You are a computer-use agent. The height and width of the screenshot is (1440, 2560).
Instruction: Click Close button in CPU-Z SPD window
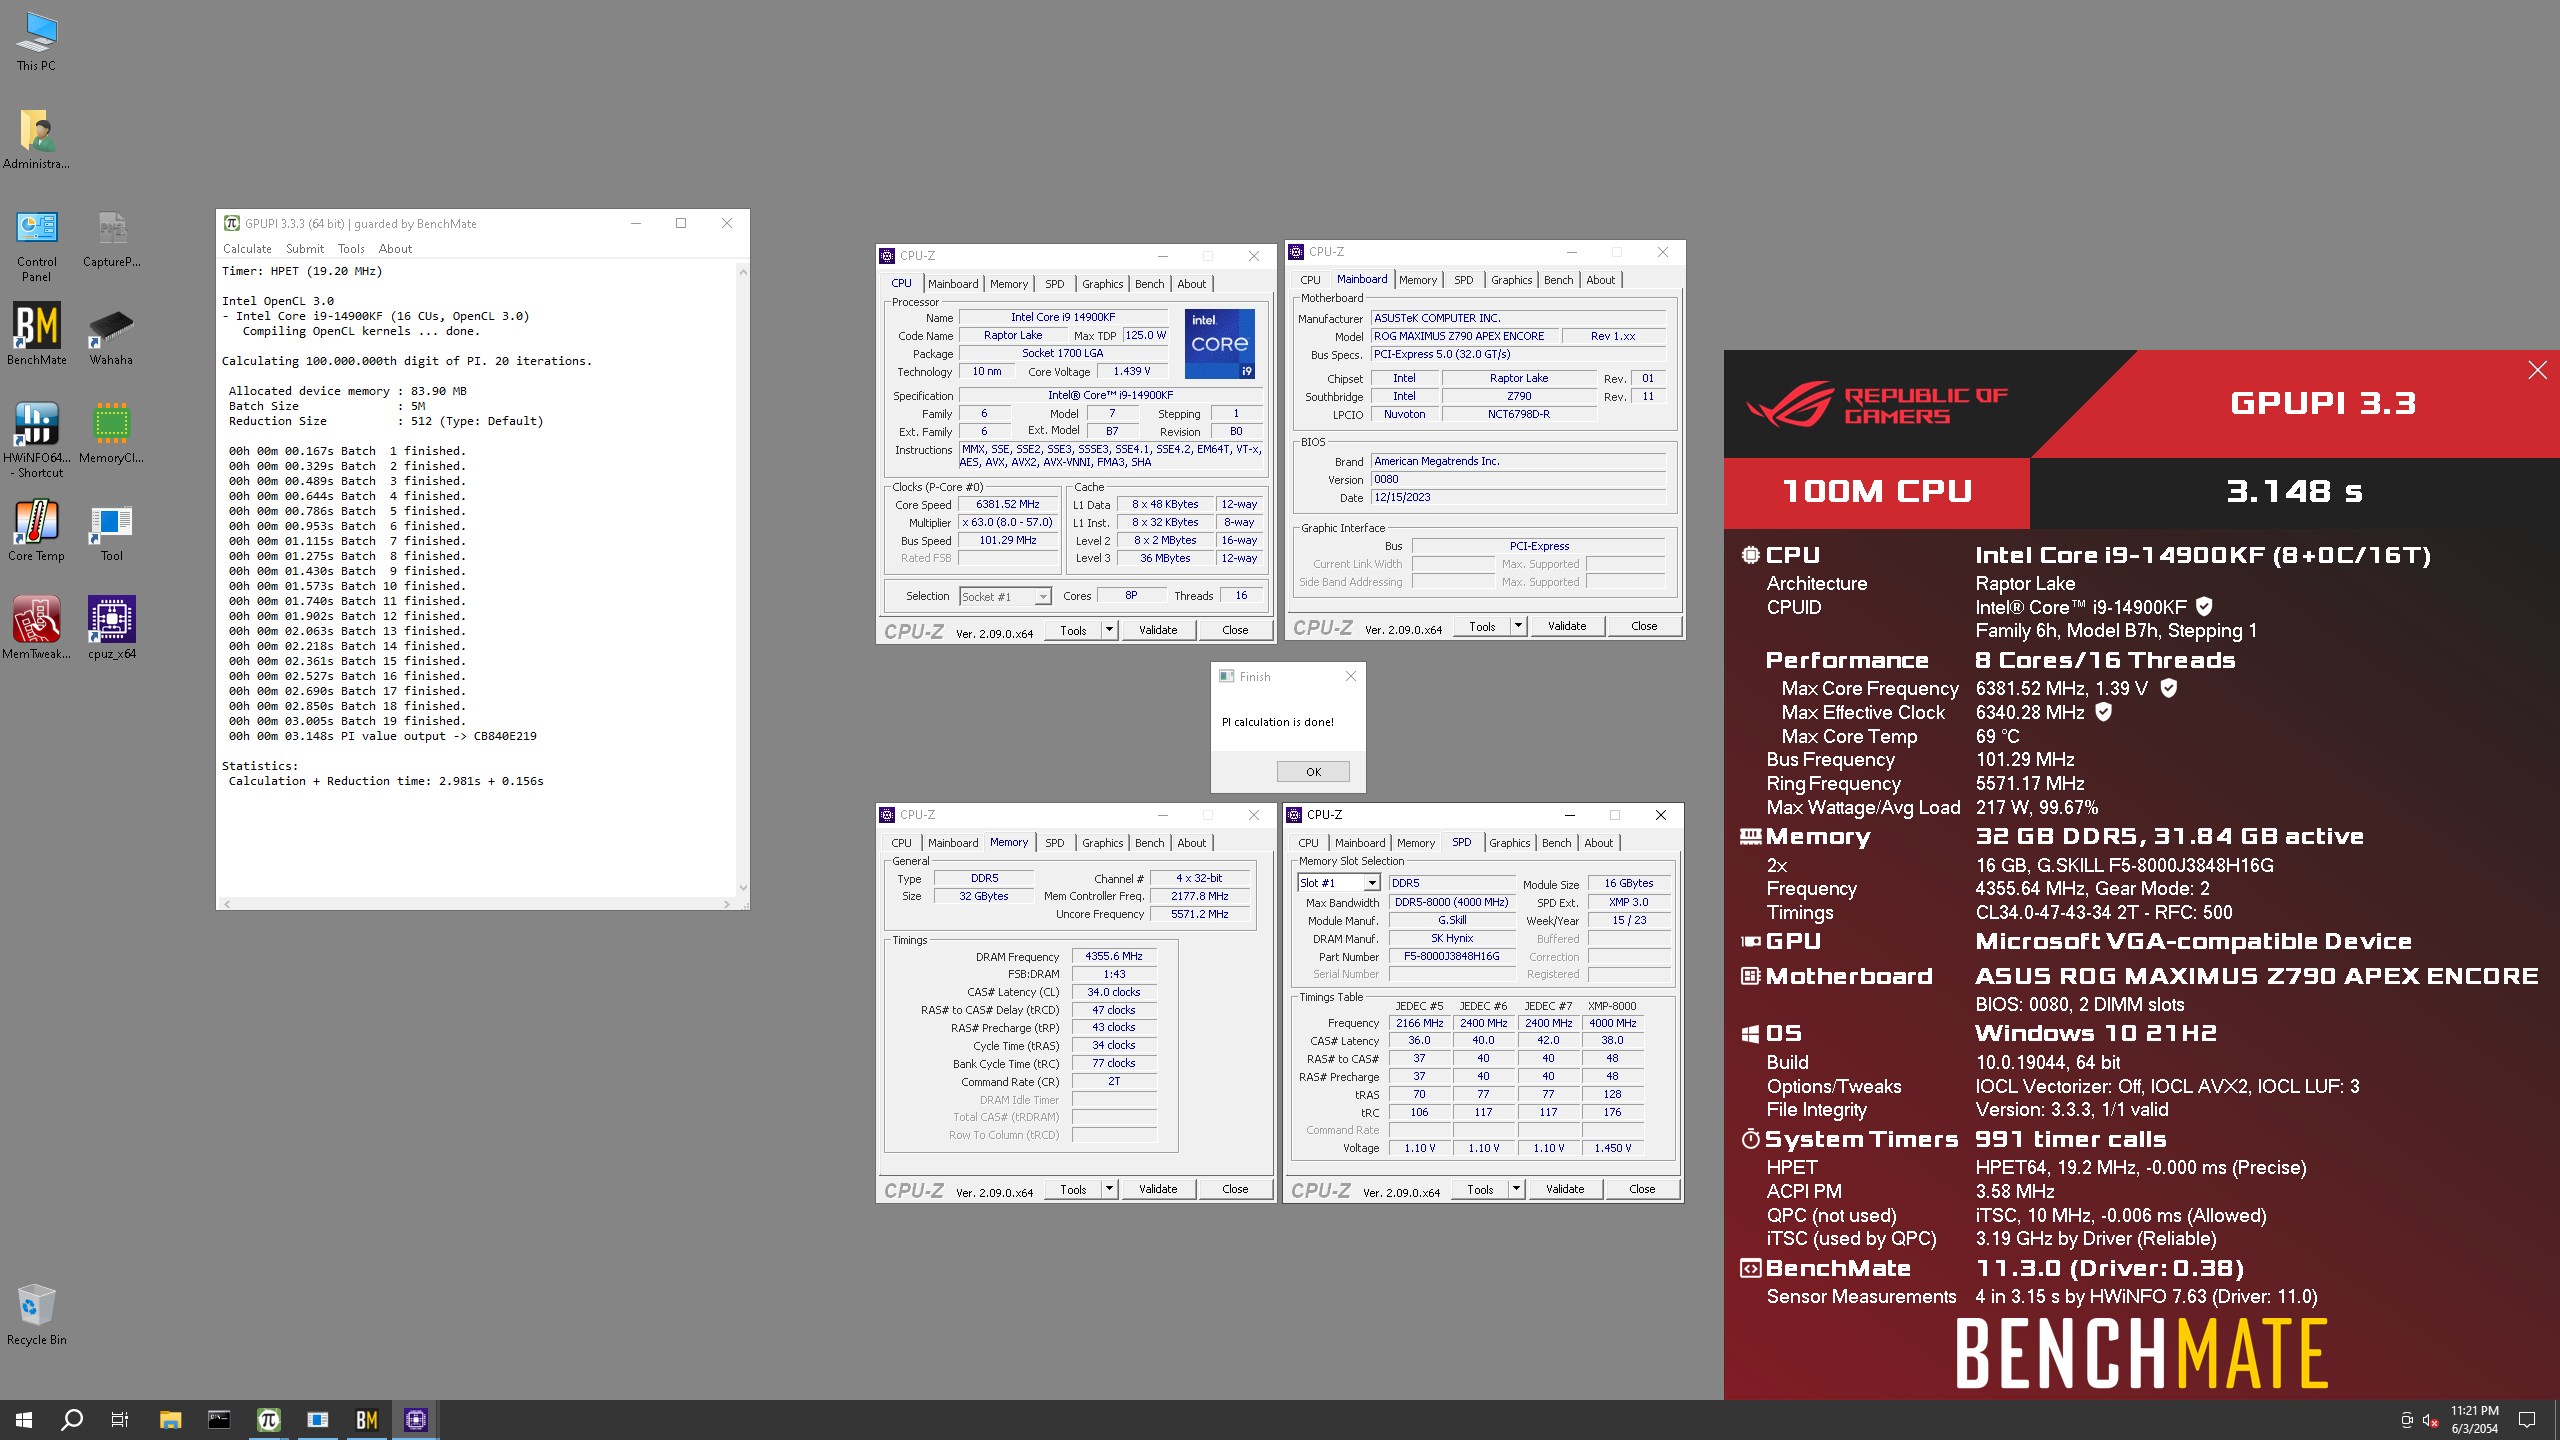[x=1641, y=1189]
